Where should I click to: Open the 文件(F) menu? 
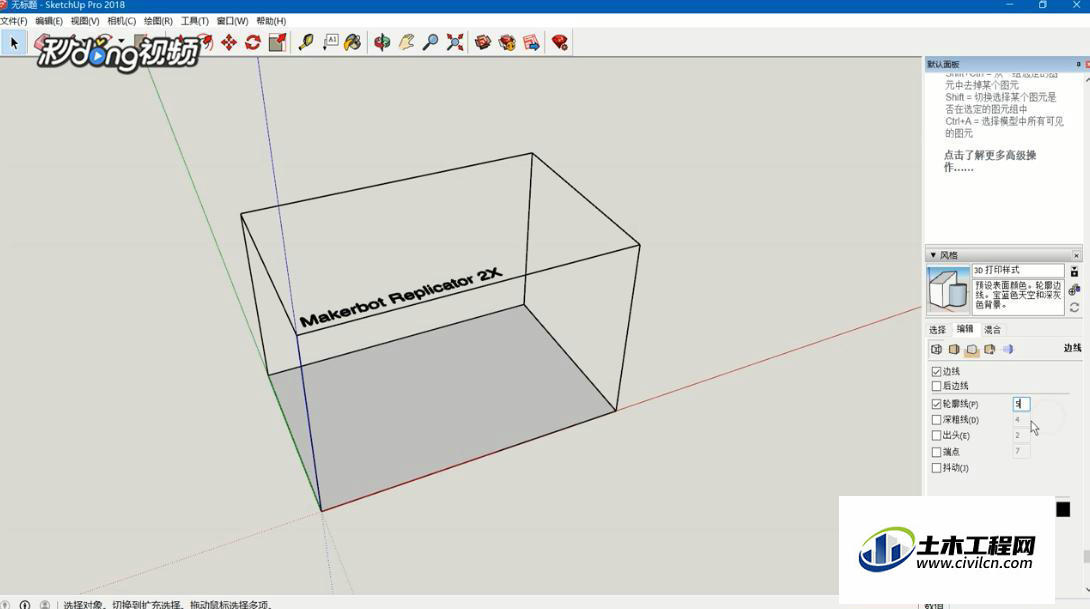(14, 21)
